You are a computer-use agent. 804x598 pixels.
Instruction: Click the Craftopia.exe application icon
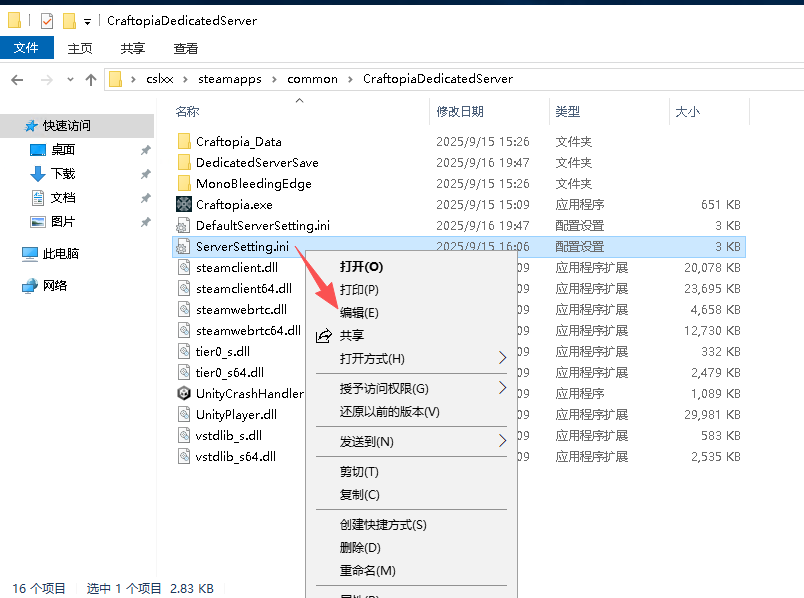pos(184,204)
